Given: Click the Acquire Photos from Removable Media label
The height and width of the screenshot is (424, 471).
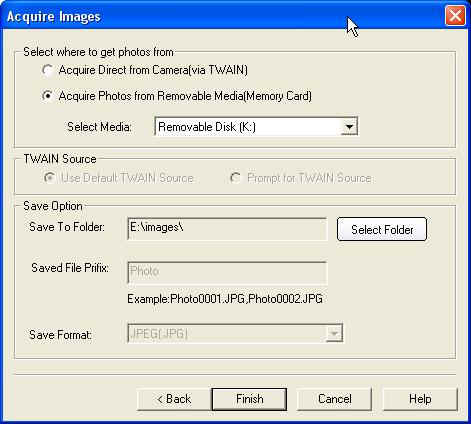Looking at the screenshot, I should (x=185, y=96).
